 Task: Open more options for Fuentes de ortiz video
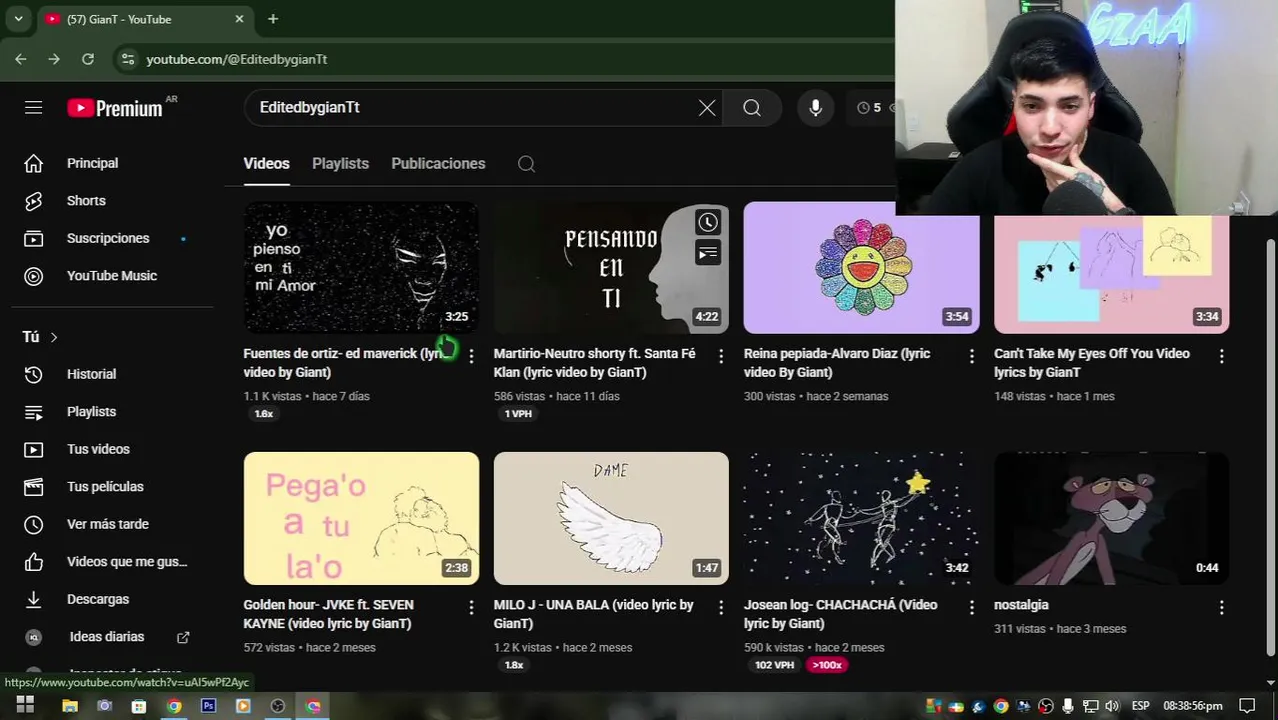tap(471, 356)
